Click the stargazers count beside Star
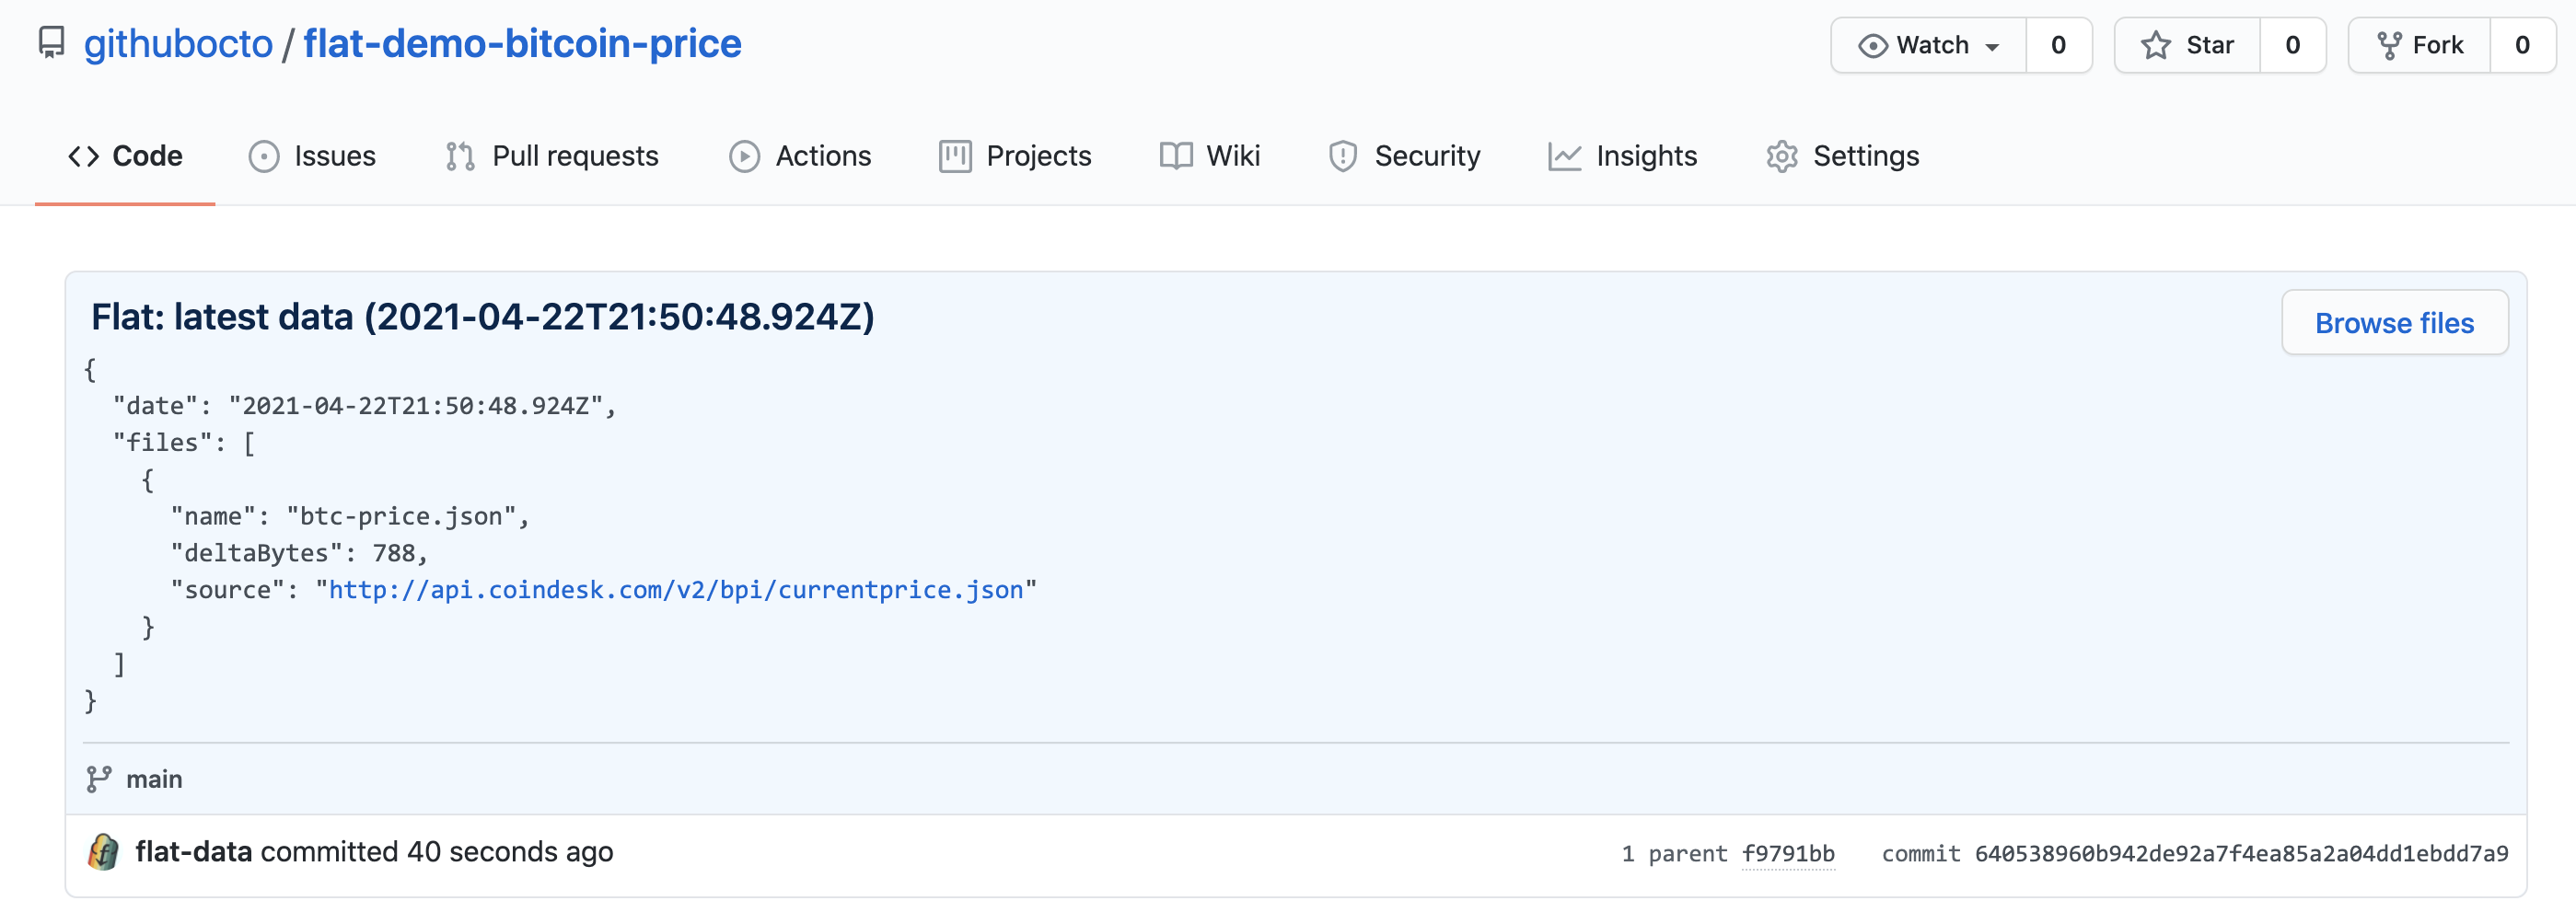Viewport: 2576px width, 924px height. (2293, 45)
